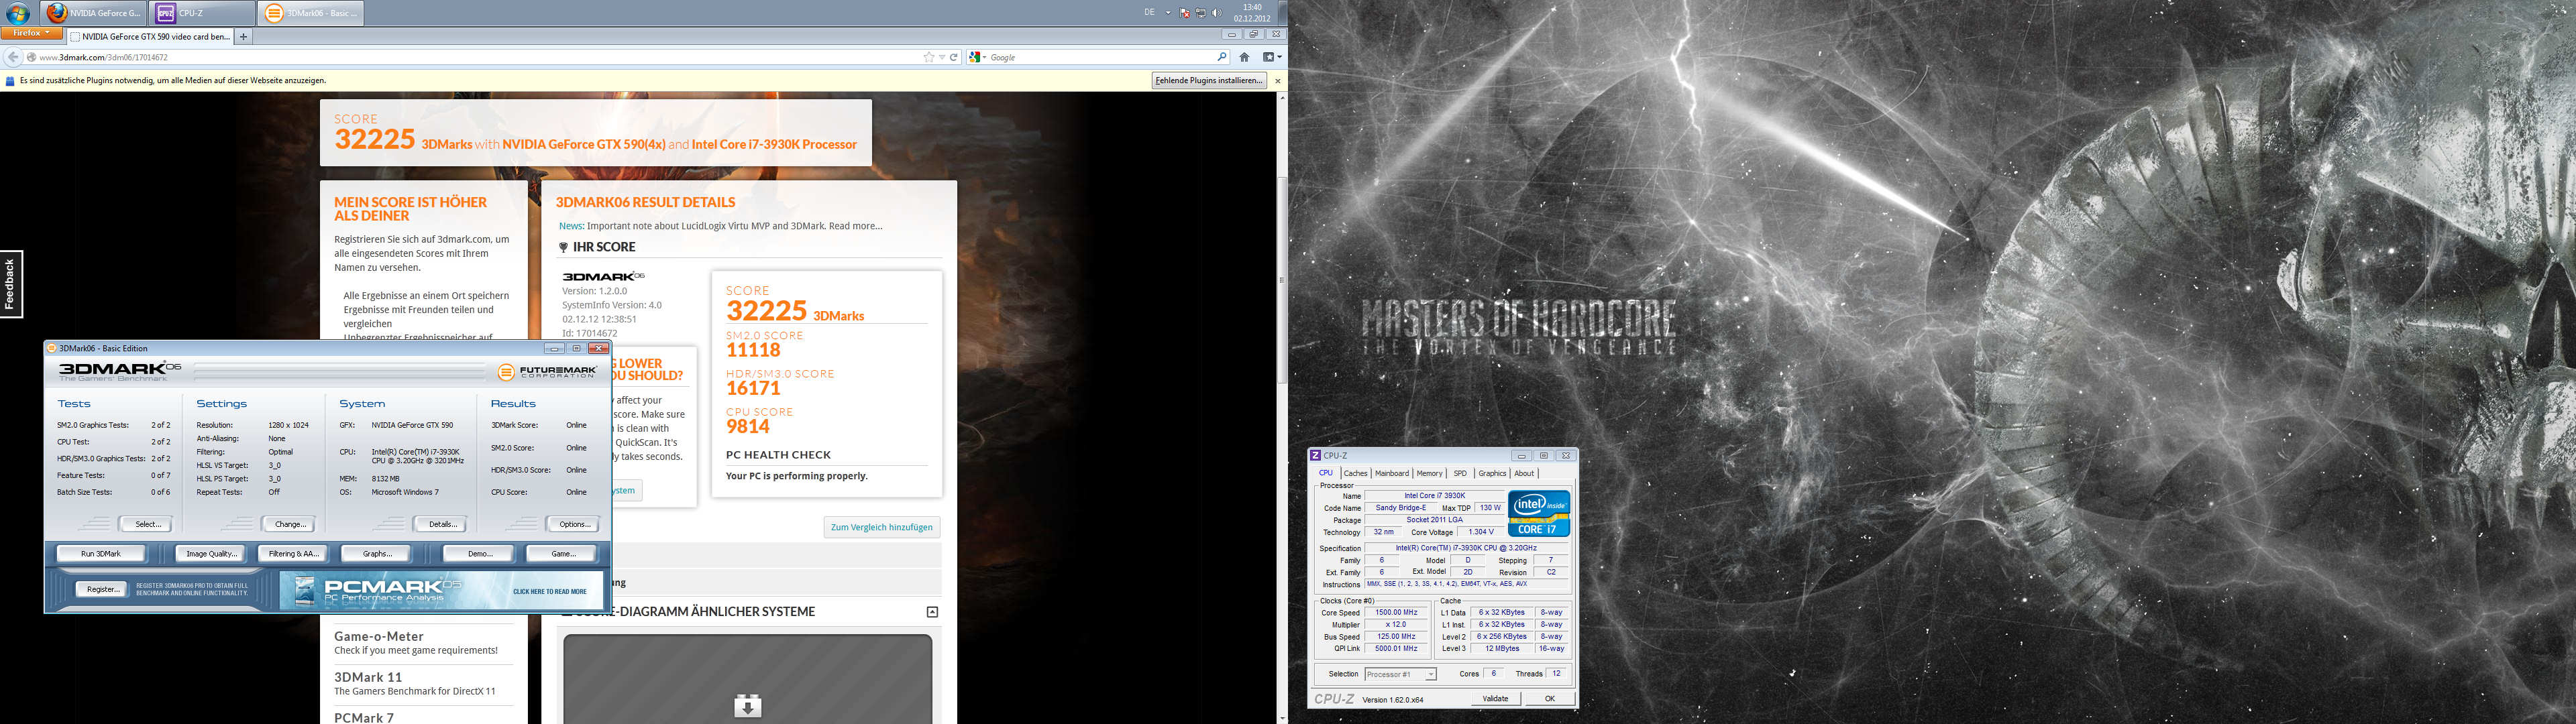Click the Intel Core i7 logo badge
Screen dimensions: 2576x724
click(x=1538, y=514)
